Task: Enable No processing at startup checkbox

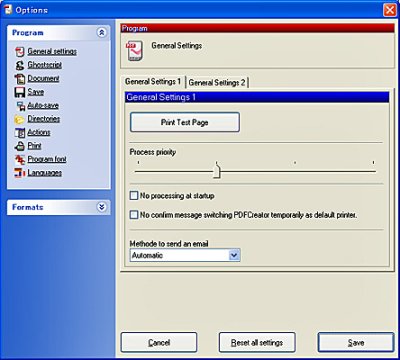Action: pyautogui.click(x=134, y=196)
